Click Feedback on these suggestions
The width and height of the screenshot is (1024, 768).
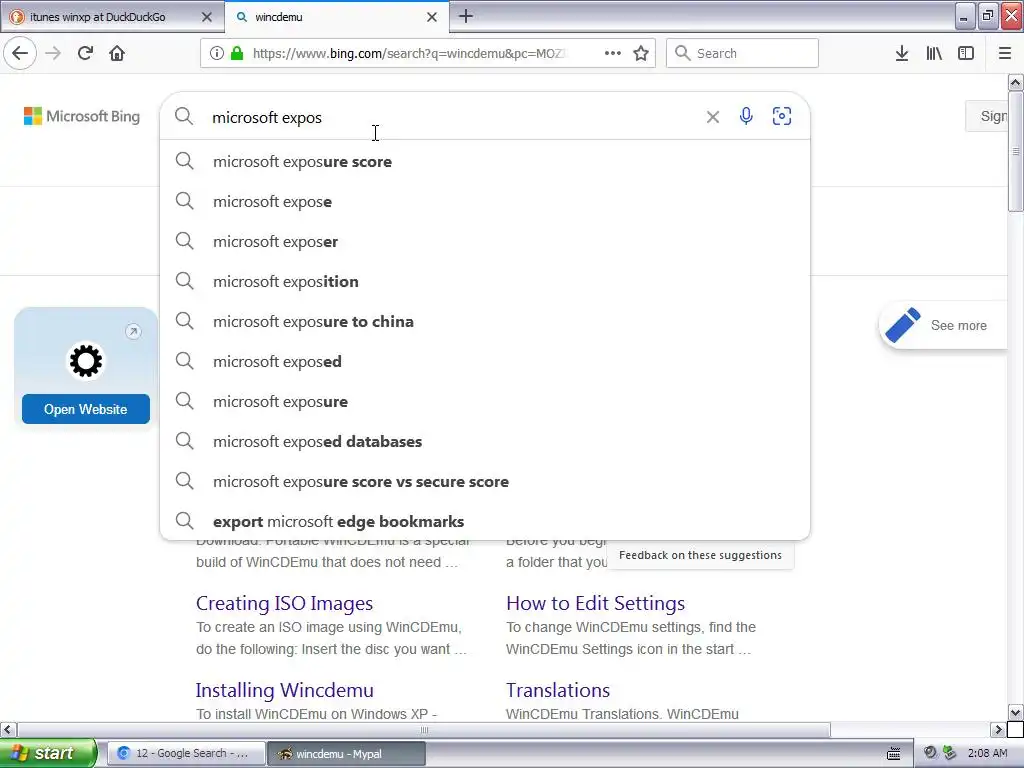(x=700, y=555)
